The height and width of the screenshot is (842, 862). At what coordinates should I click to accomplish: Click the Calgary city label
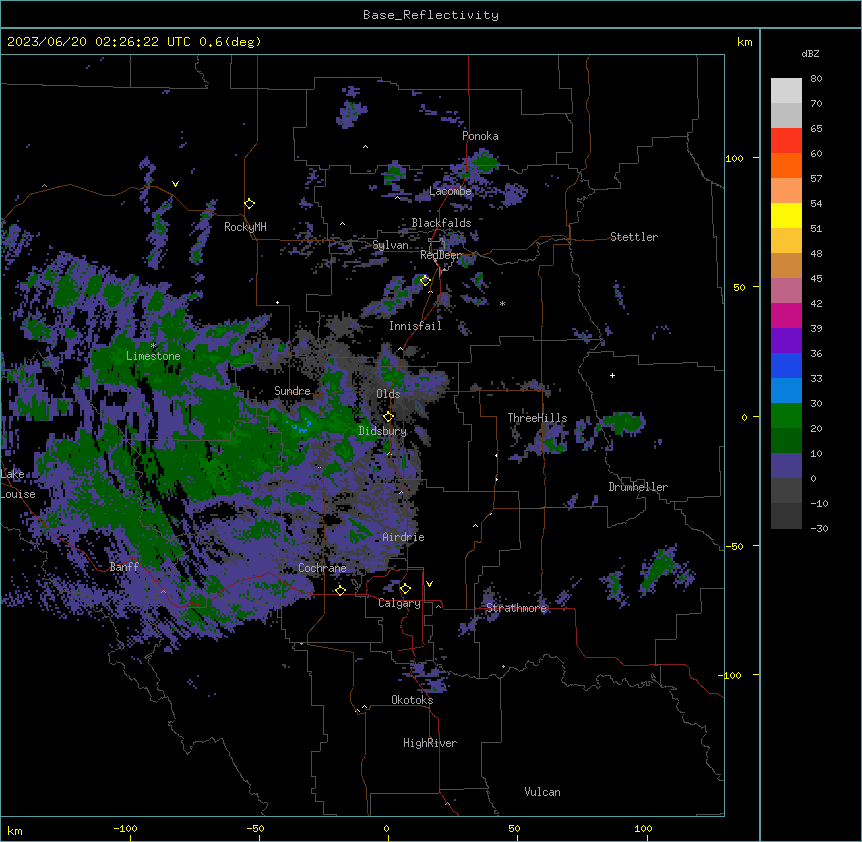399,603
